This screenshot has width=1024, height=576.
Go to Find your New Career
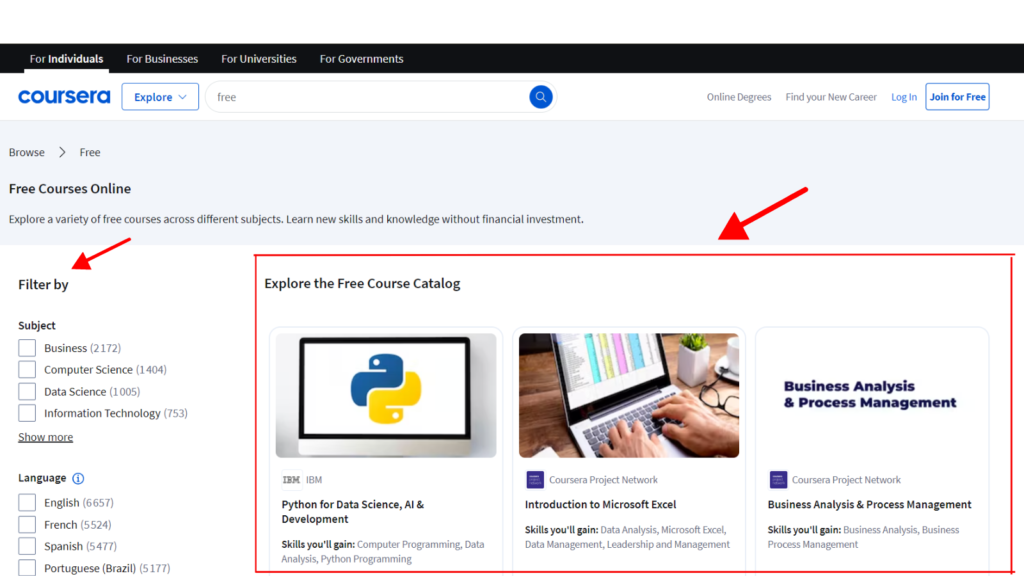(831, 97)
